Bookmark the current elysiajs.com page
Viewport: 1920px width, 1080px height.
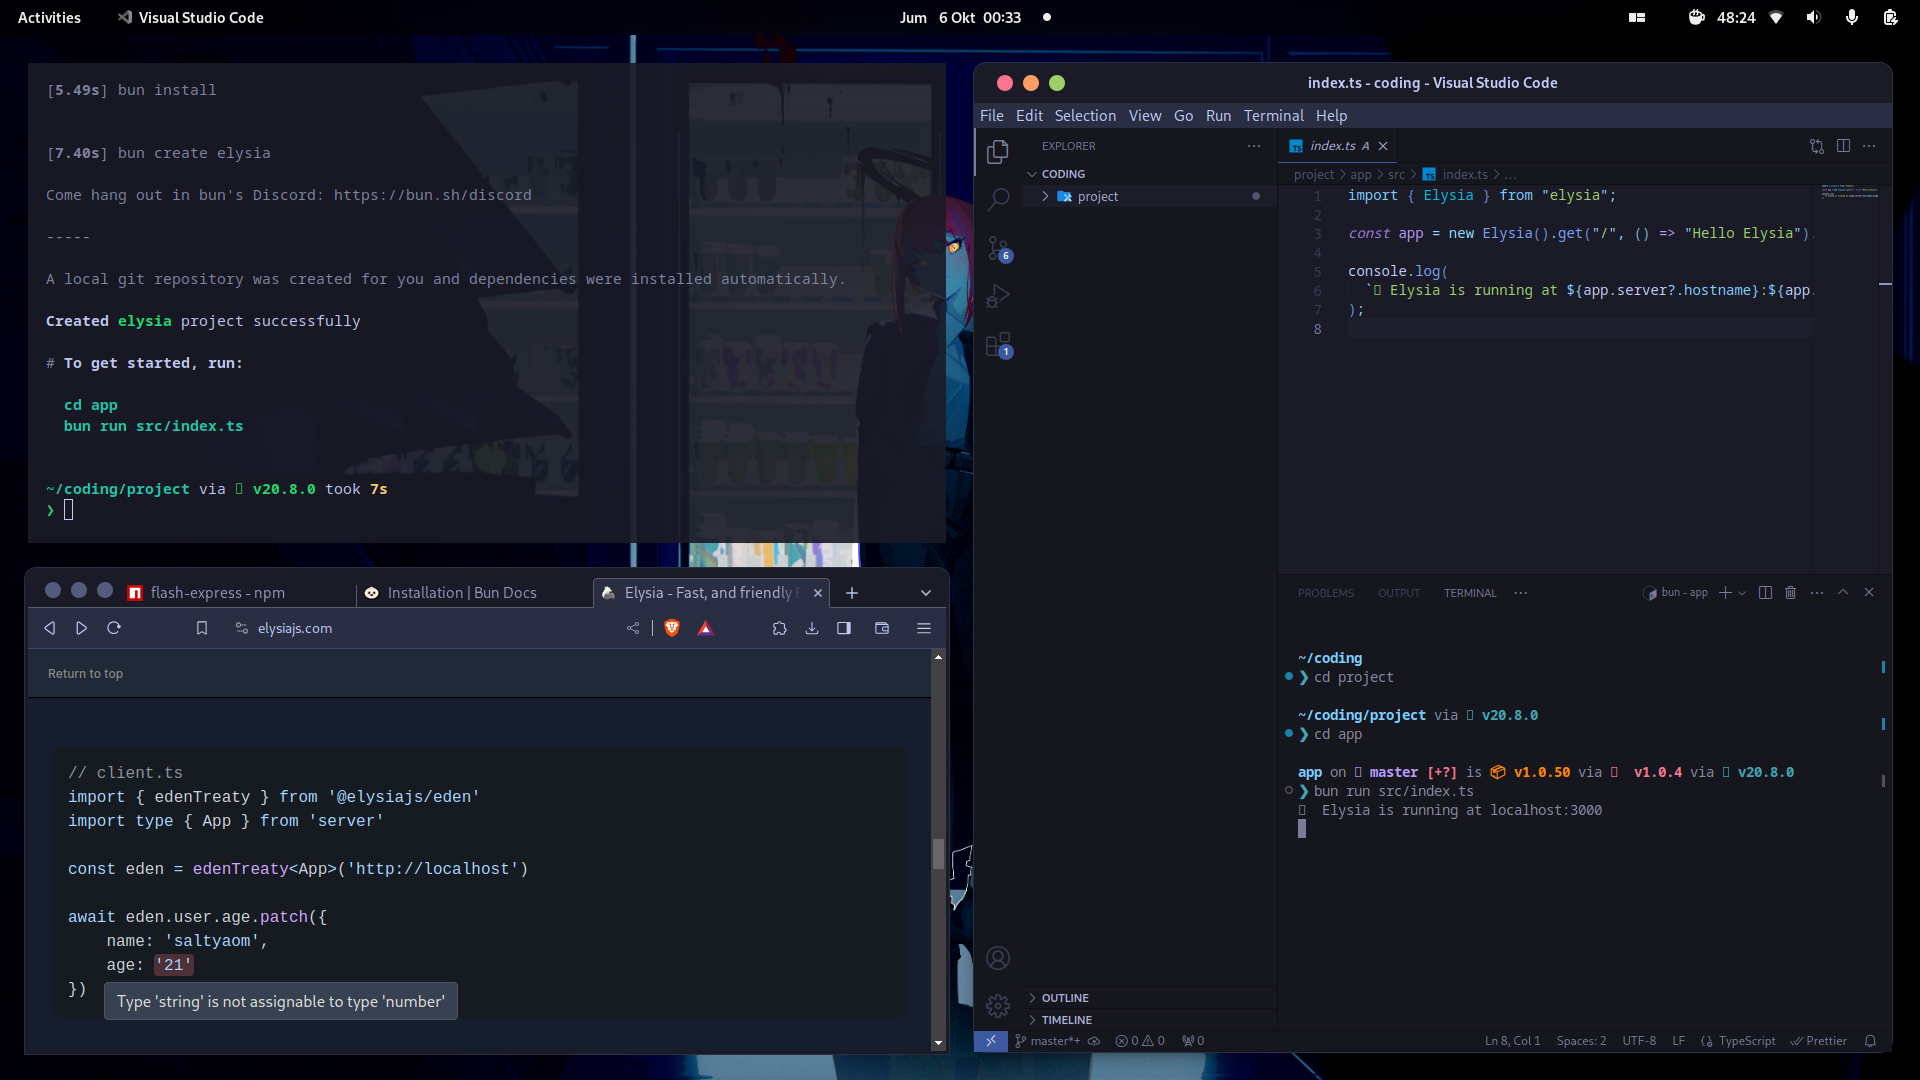(202, 628)
